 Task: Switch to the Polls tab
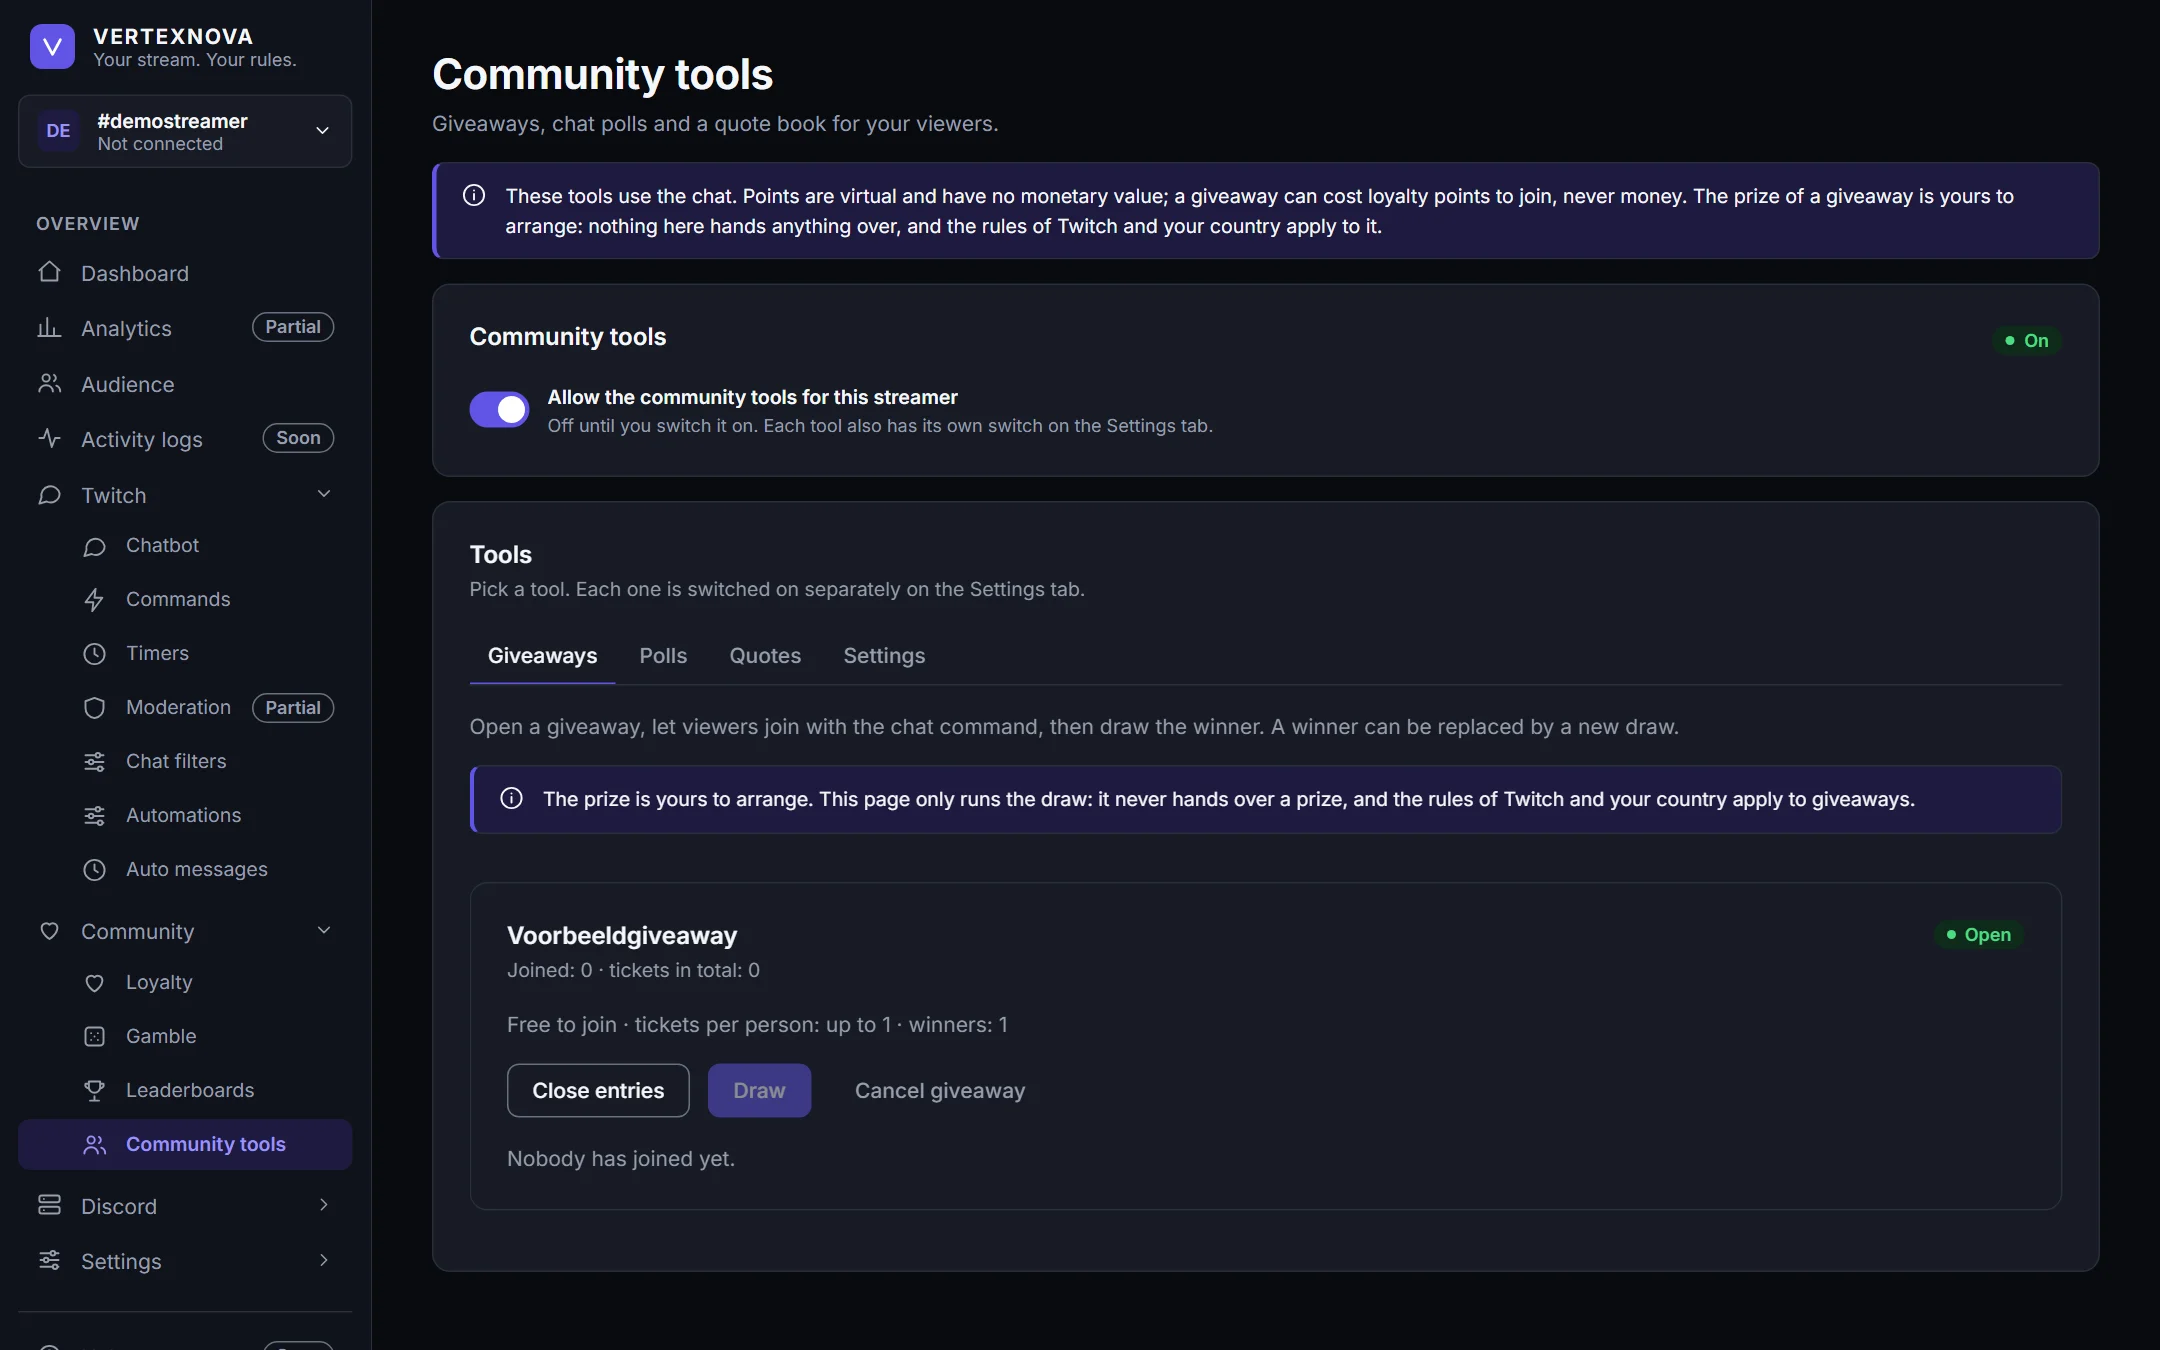[x=663, y=656]
